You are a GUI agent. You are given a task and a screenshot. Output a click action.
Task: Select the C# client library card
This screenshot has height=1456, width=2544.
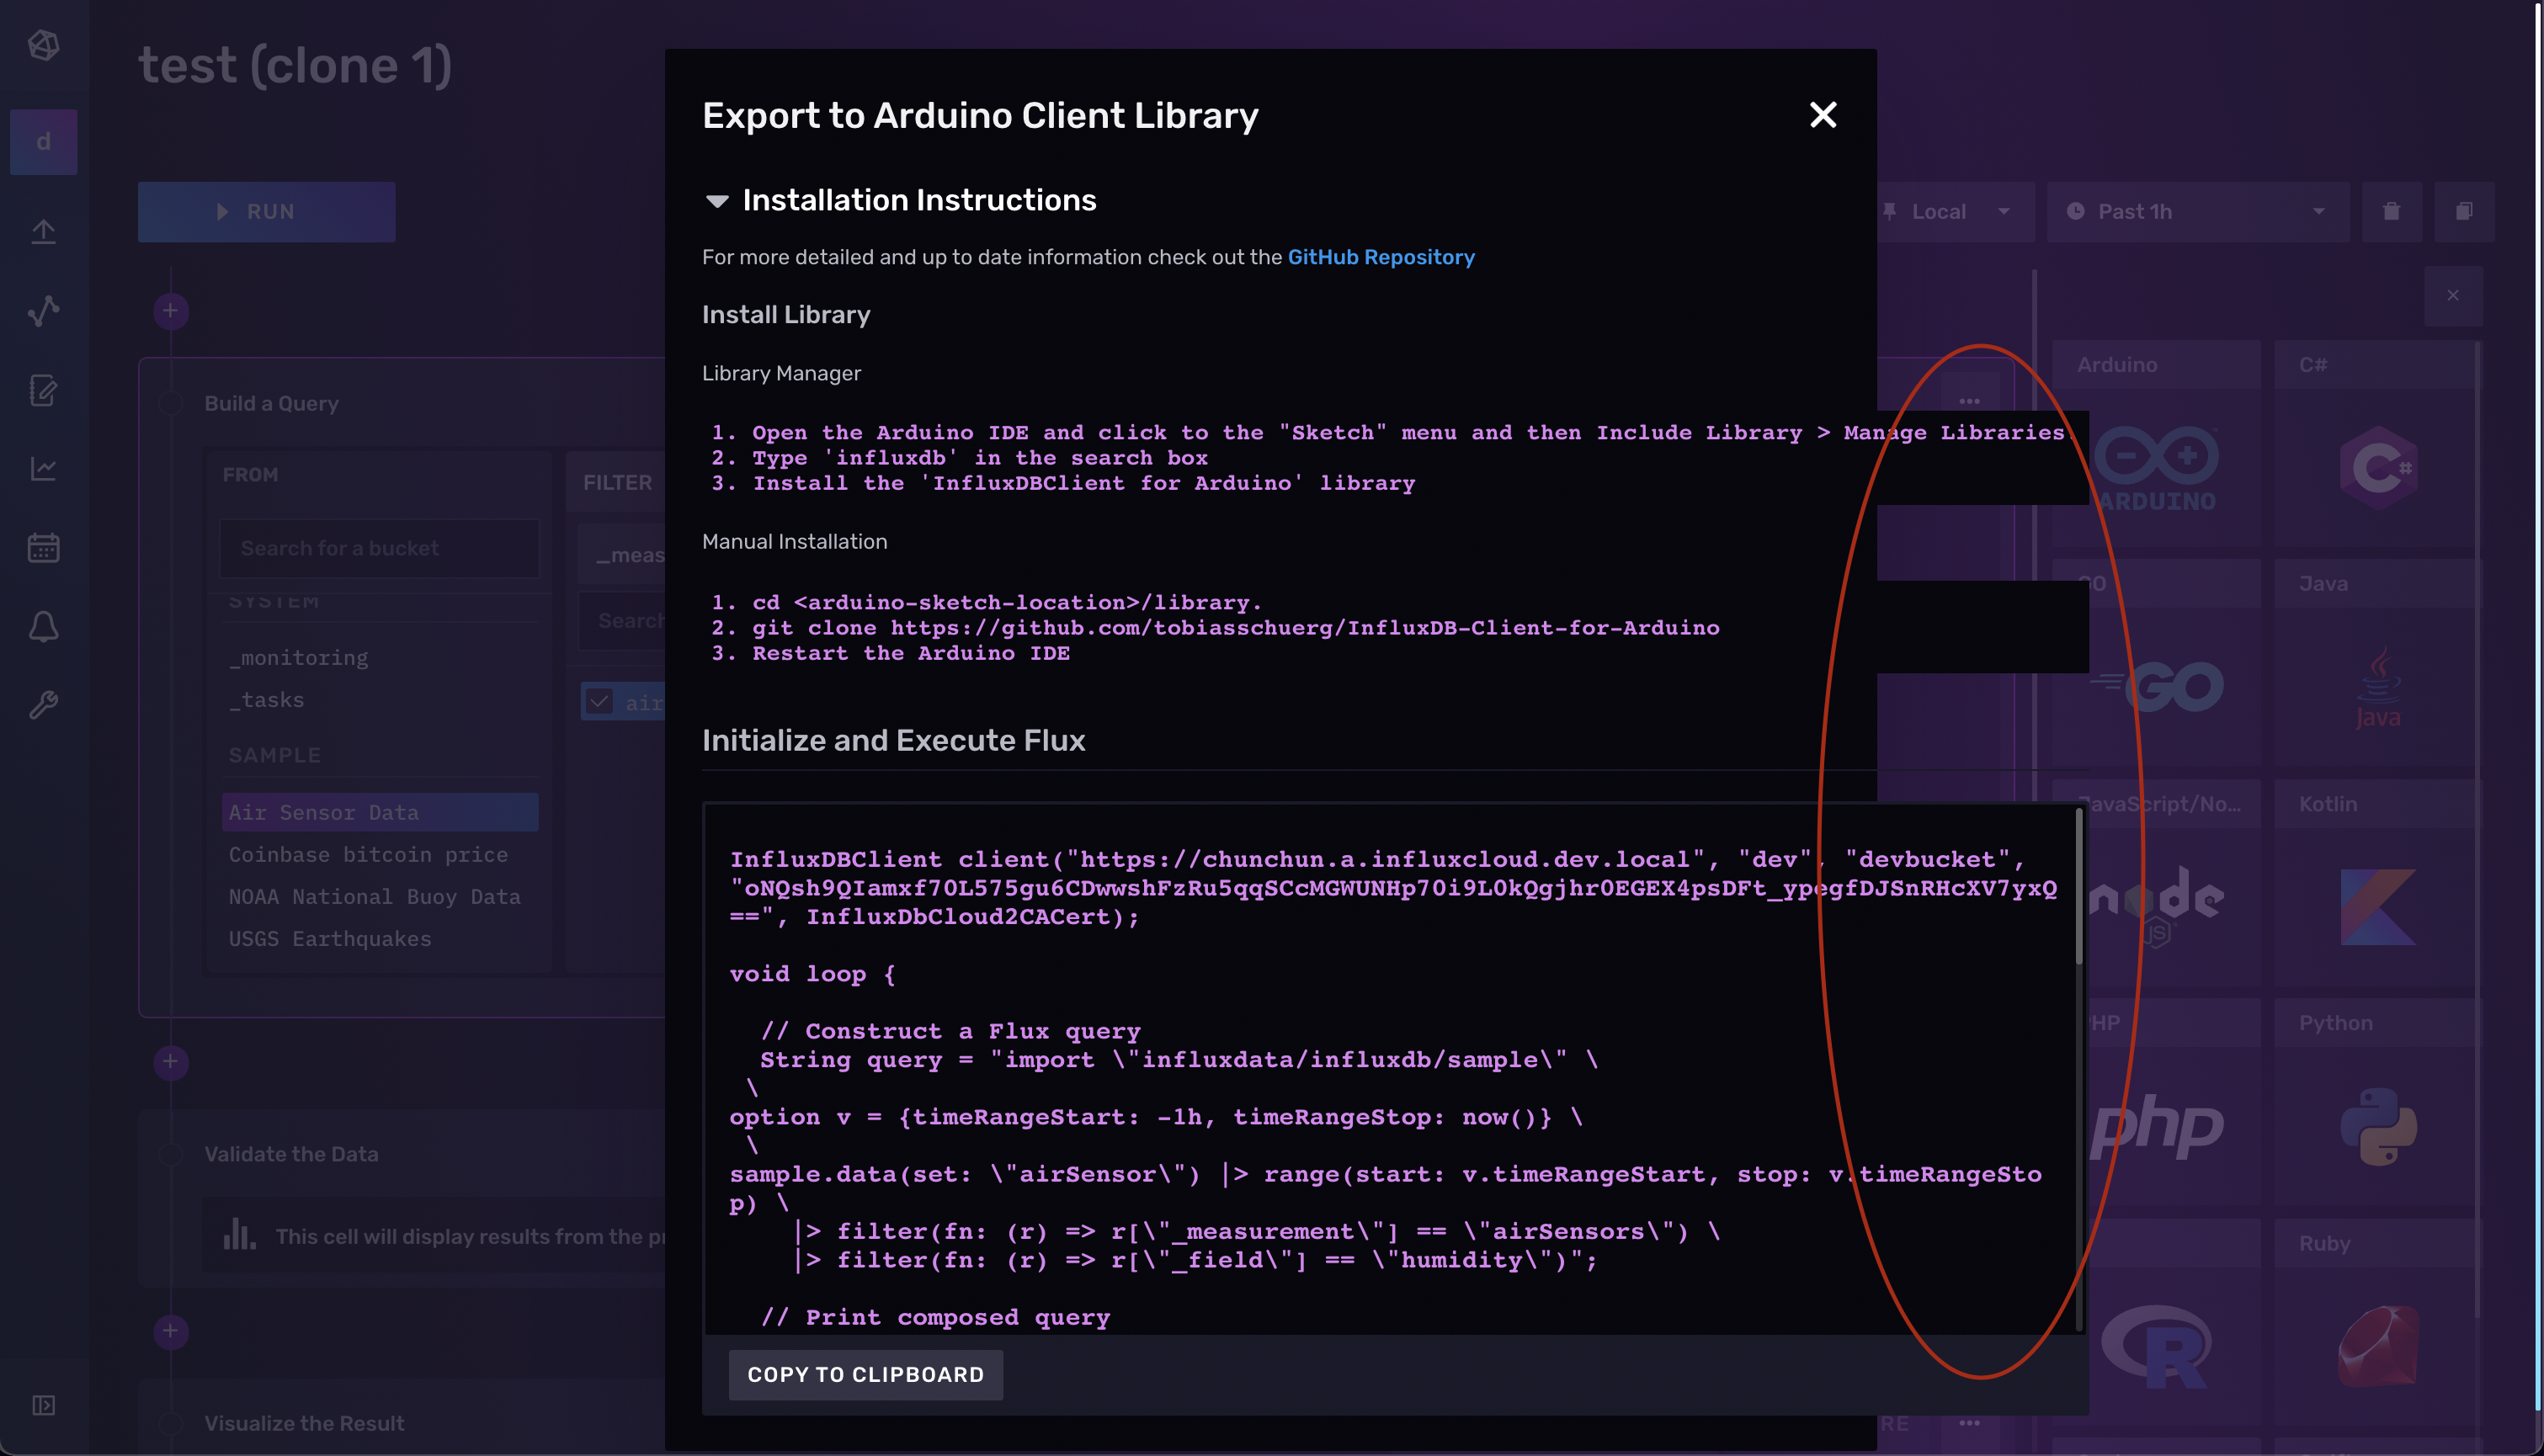[x=2377, y=443]
